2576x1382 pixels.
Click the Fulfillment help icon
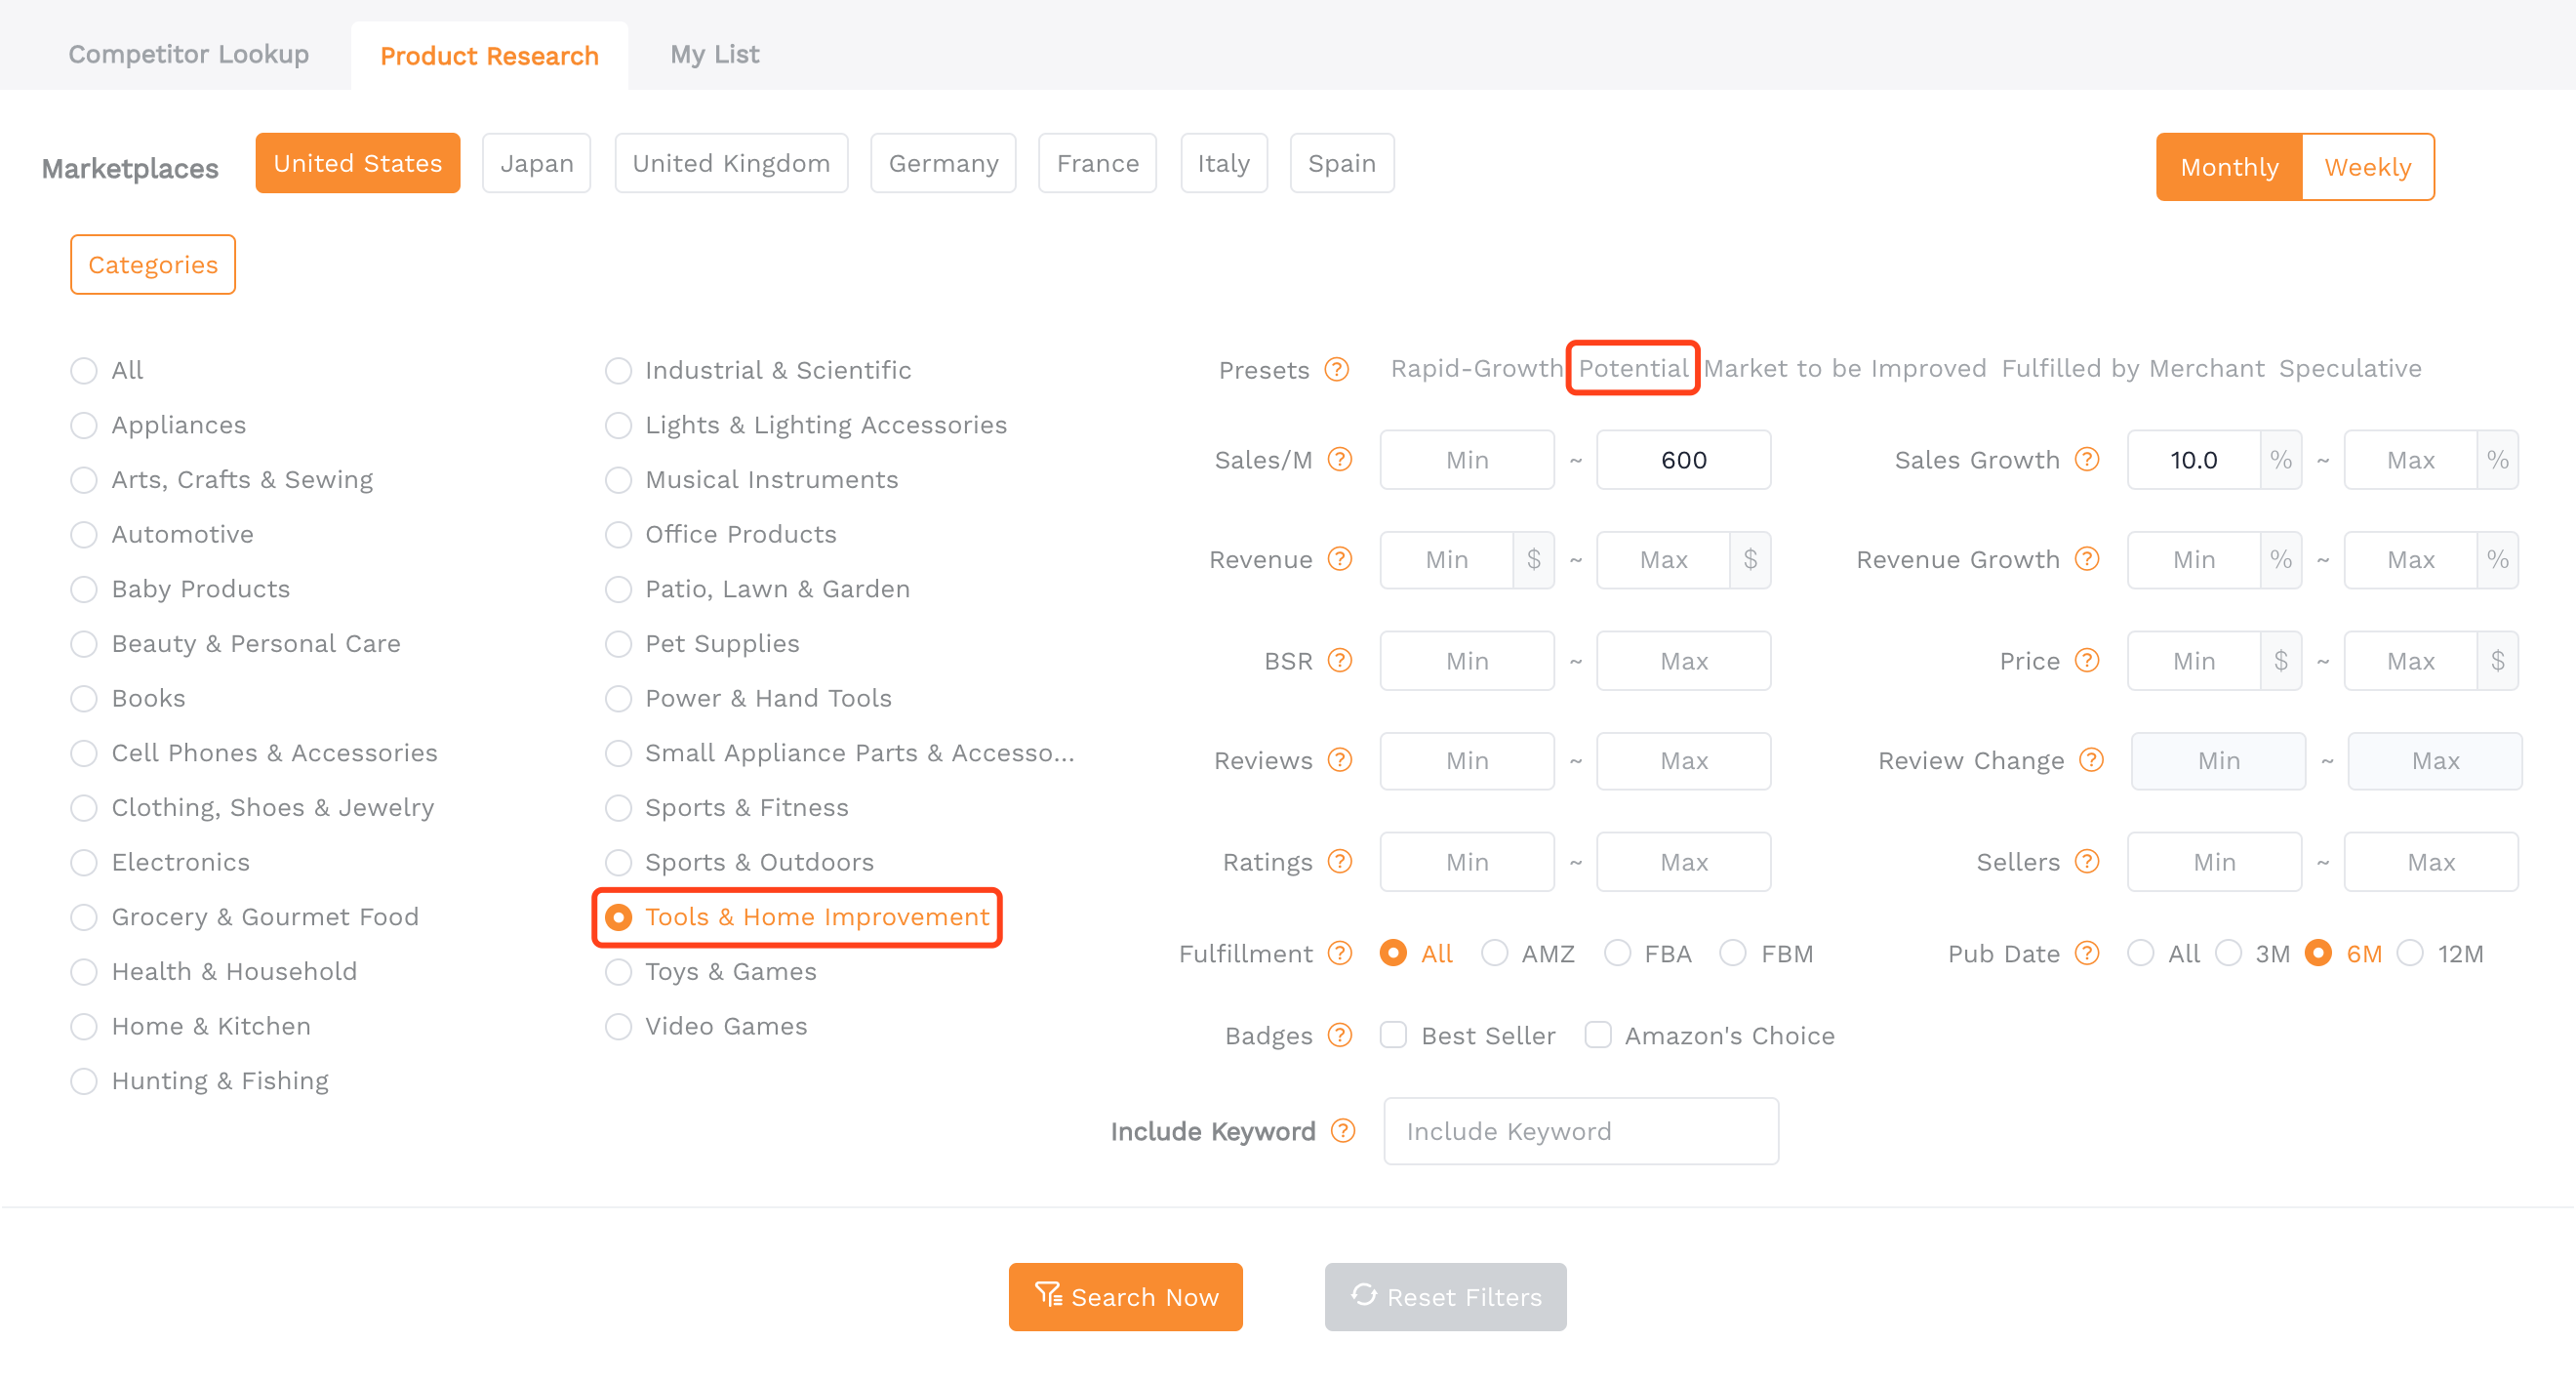1340,954
